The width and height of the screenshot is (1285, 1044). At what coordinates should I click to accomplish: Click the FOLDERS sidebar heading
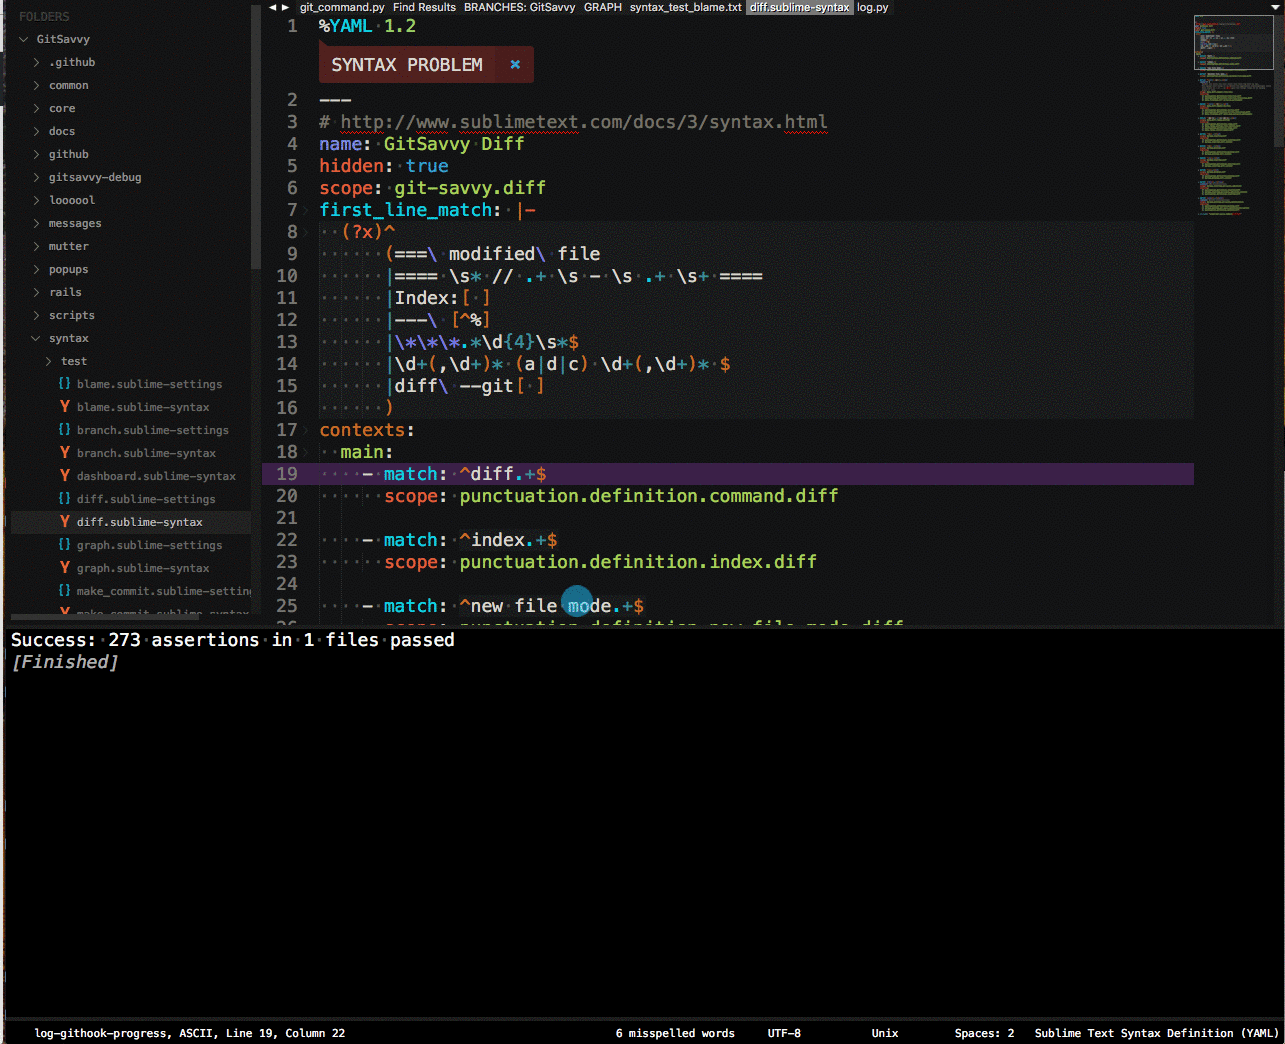click(44, 16)
